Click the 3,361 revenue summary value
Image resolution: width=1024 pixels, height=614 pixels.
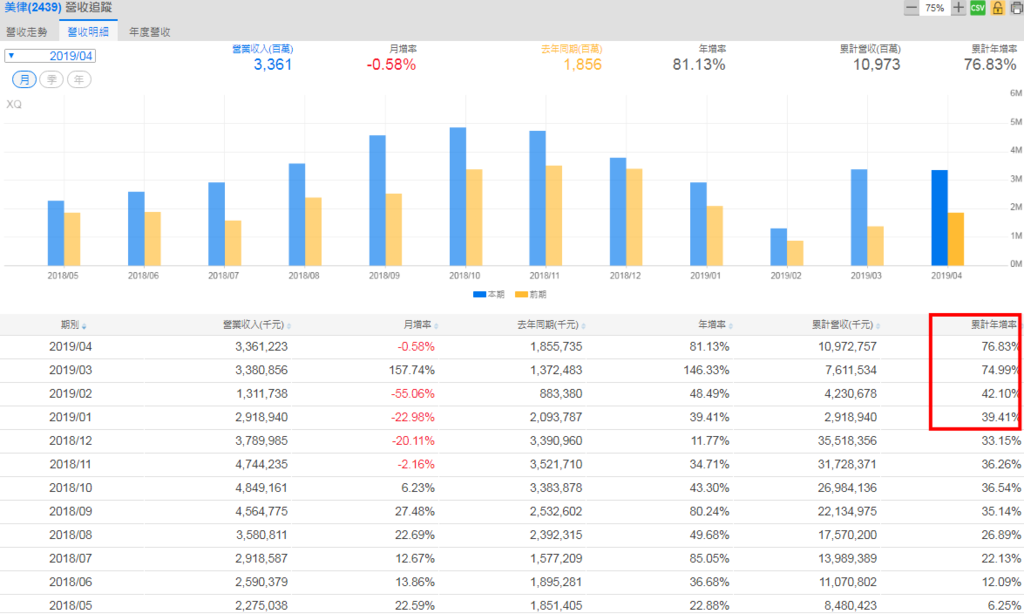[273, 65]
